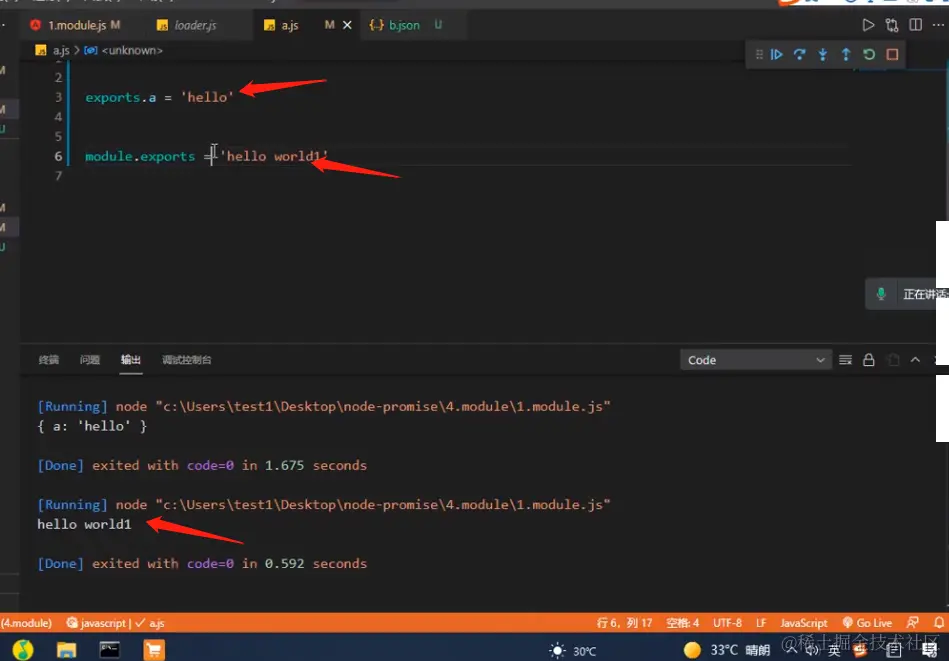Screen dimensions: 949x661
Task: Click the <unknown> breadcrumb symbol
Action: (125, 50)
